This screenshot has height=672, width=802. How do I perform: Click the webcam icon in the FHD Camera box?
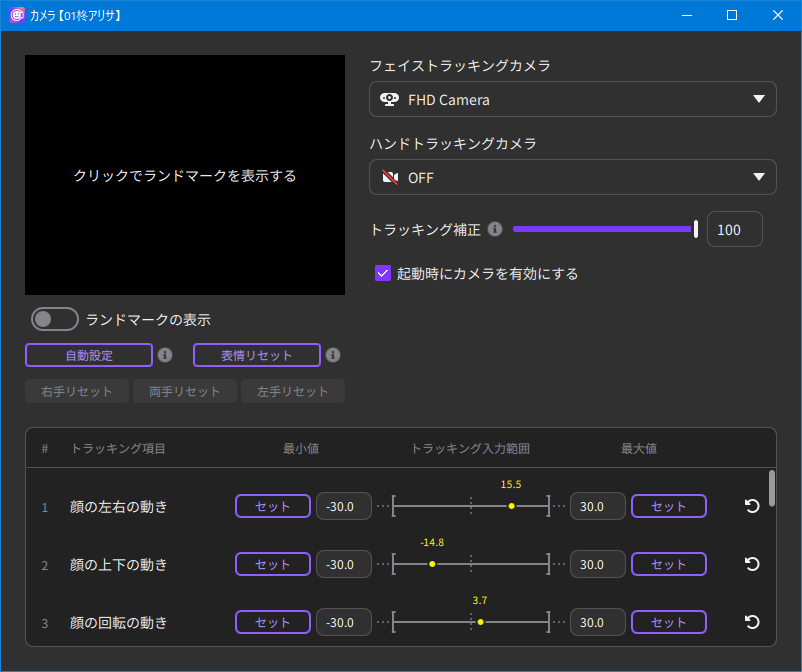(390, 100)
